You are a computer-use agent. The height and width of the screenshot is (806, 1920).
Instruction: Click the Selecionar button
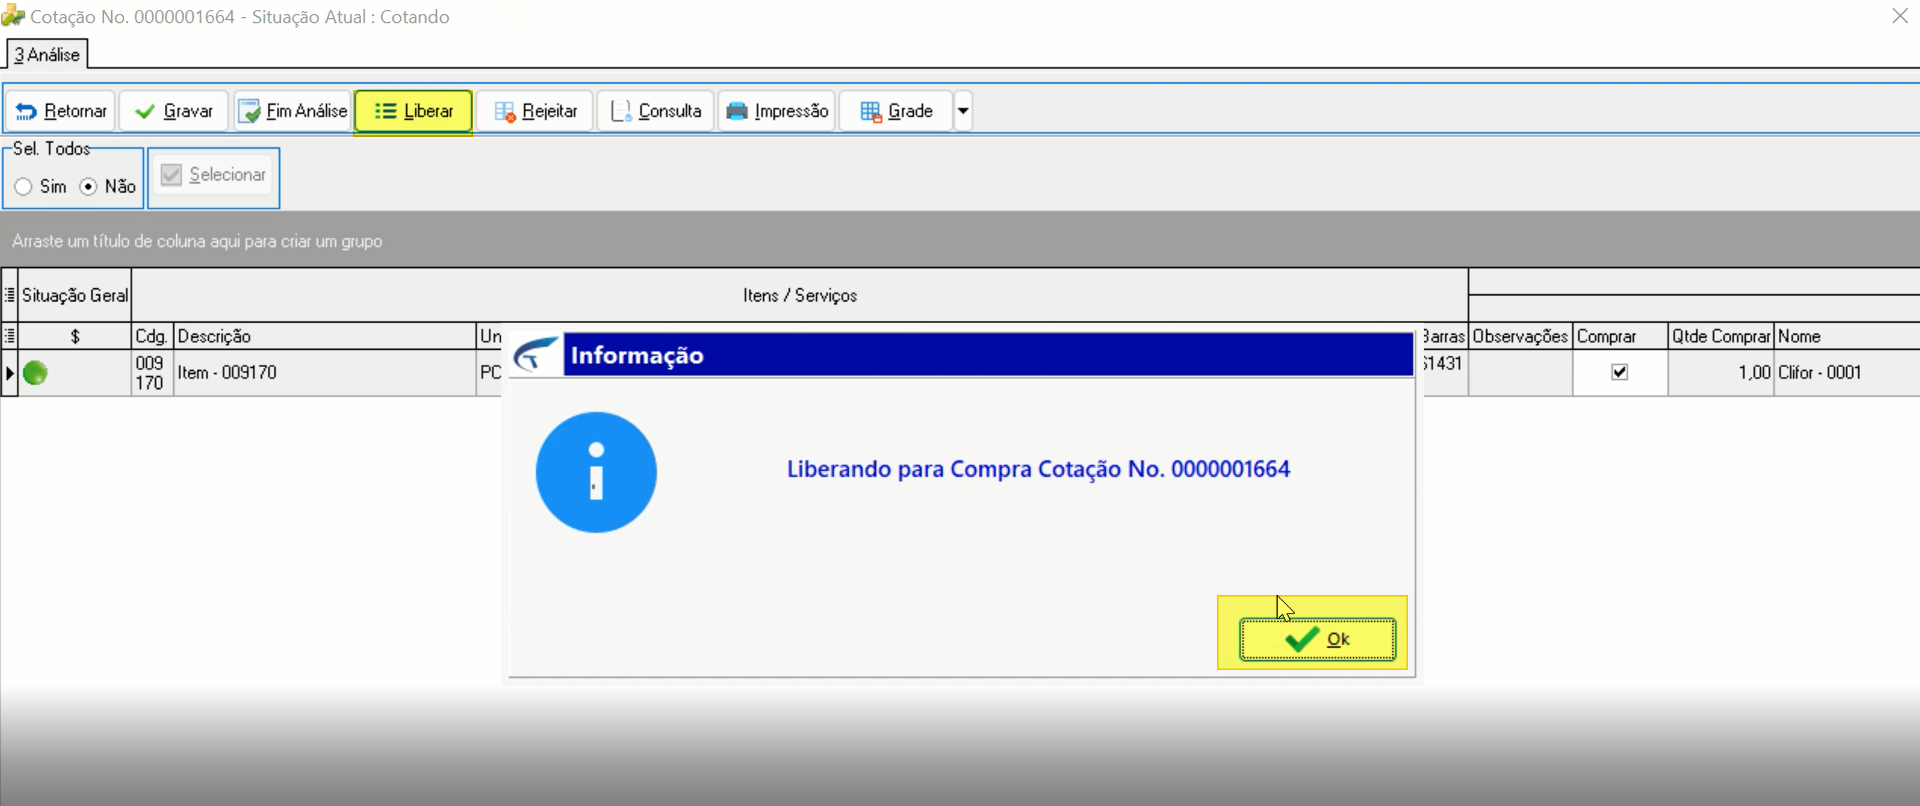tap(214, 175)
